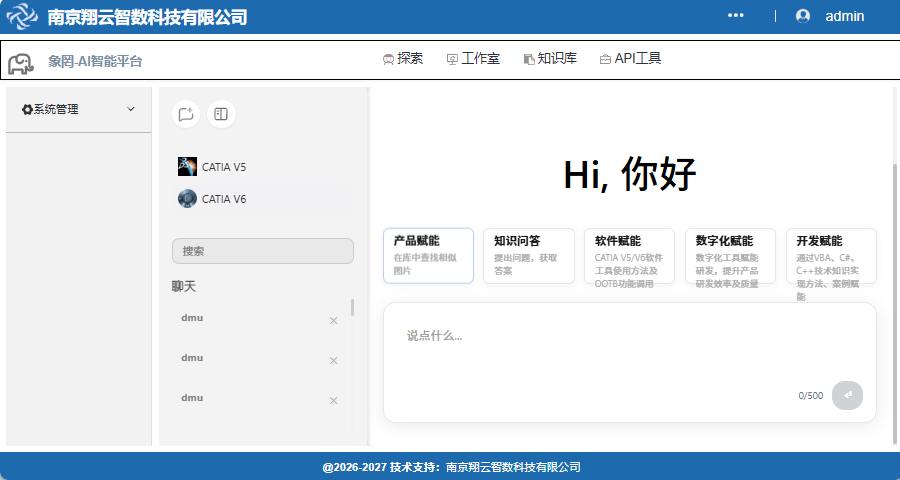
Task: Click the gear icon beside 系统管理
Action: pyautogui.click(x=27, y=109)
